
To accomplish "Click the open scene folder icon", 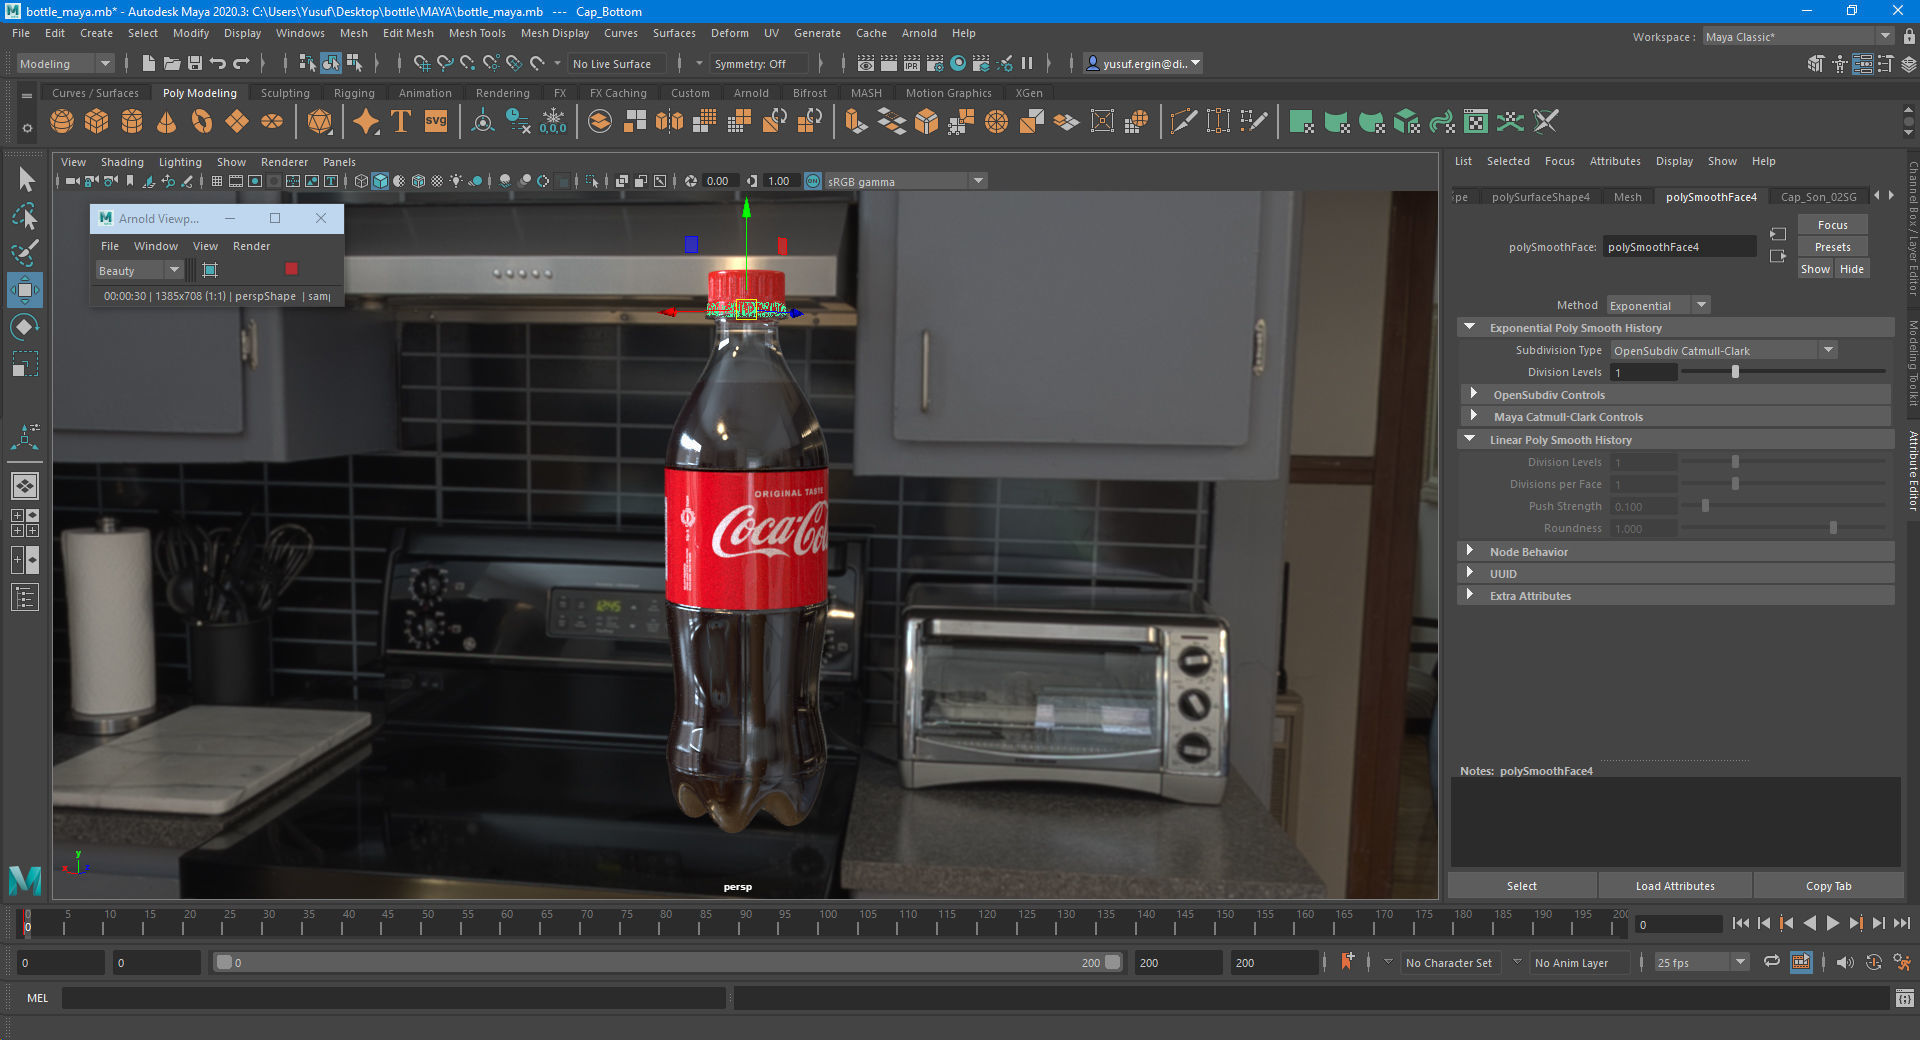I will point(172,63).
